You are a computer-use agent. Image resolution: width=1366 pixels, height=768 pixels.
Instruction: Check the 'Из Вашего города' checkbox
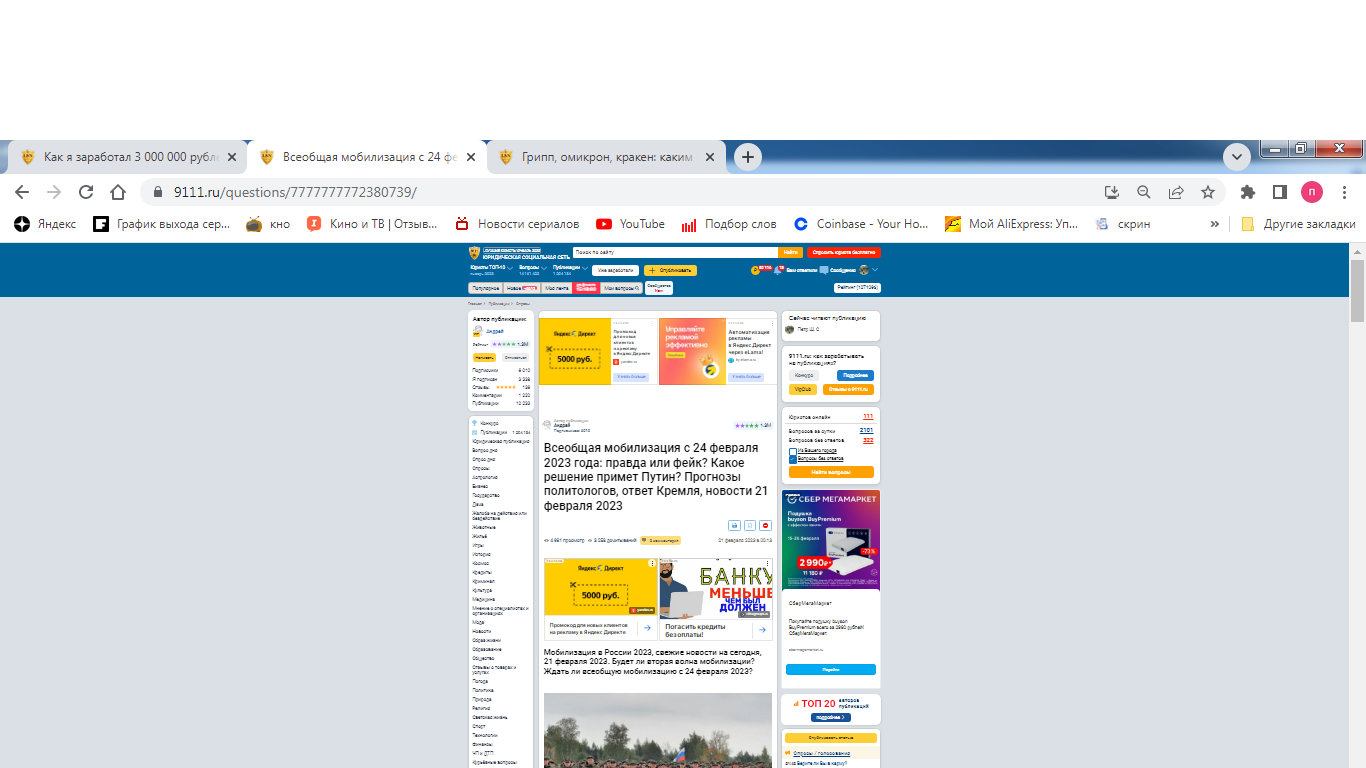pyautogui.click(x=793, y=451)
